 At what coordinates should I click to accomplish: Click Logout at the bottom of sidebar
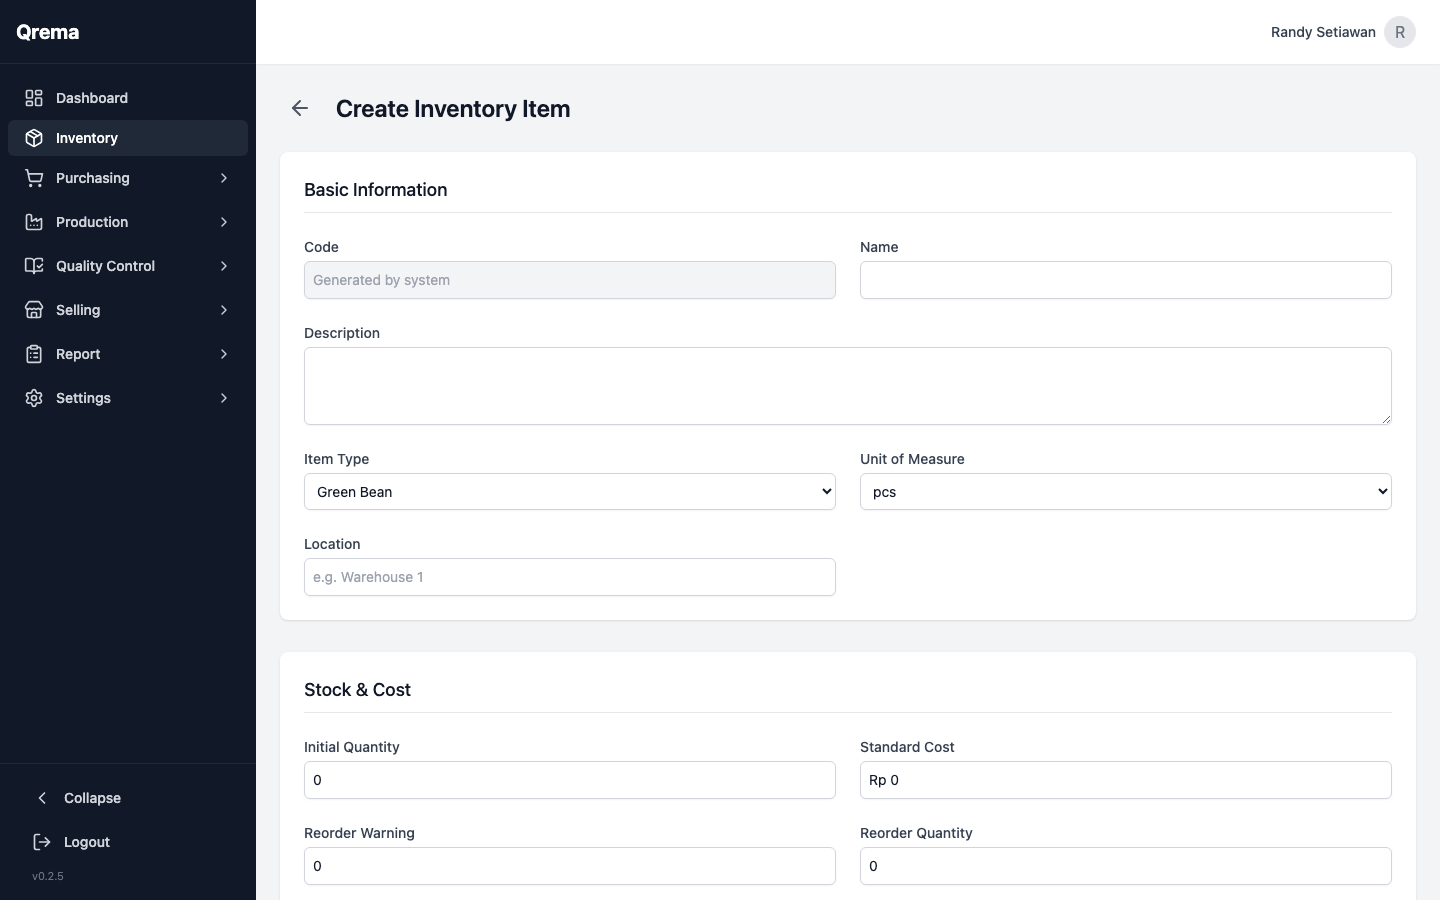(x=85, y=843)
